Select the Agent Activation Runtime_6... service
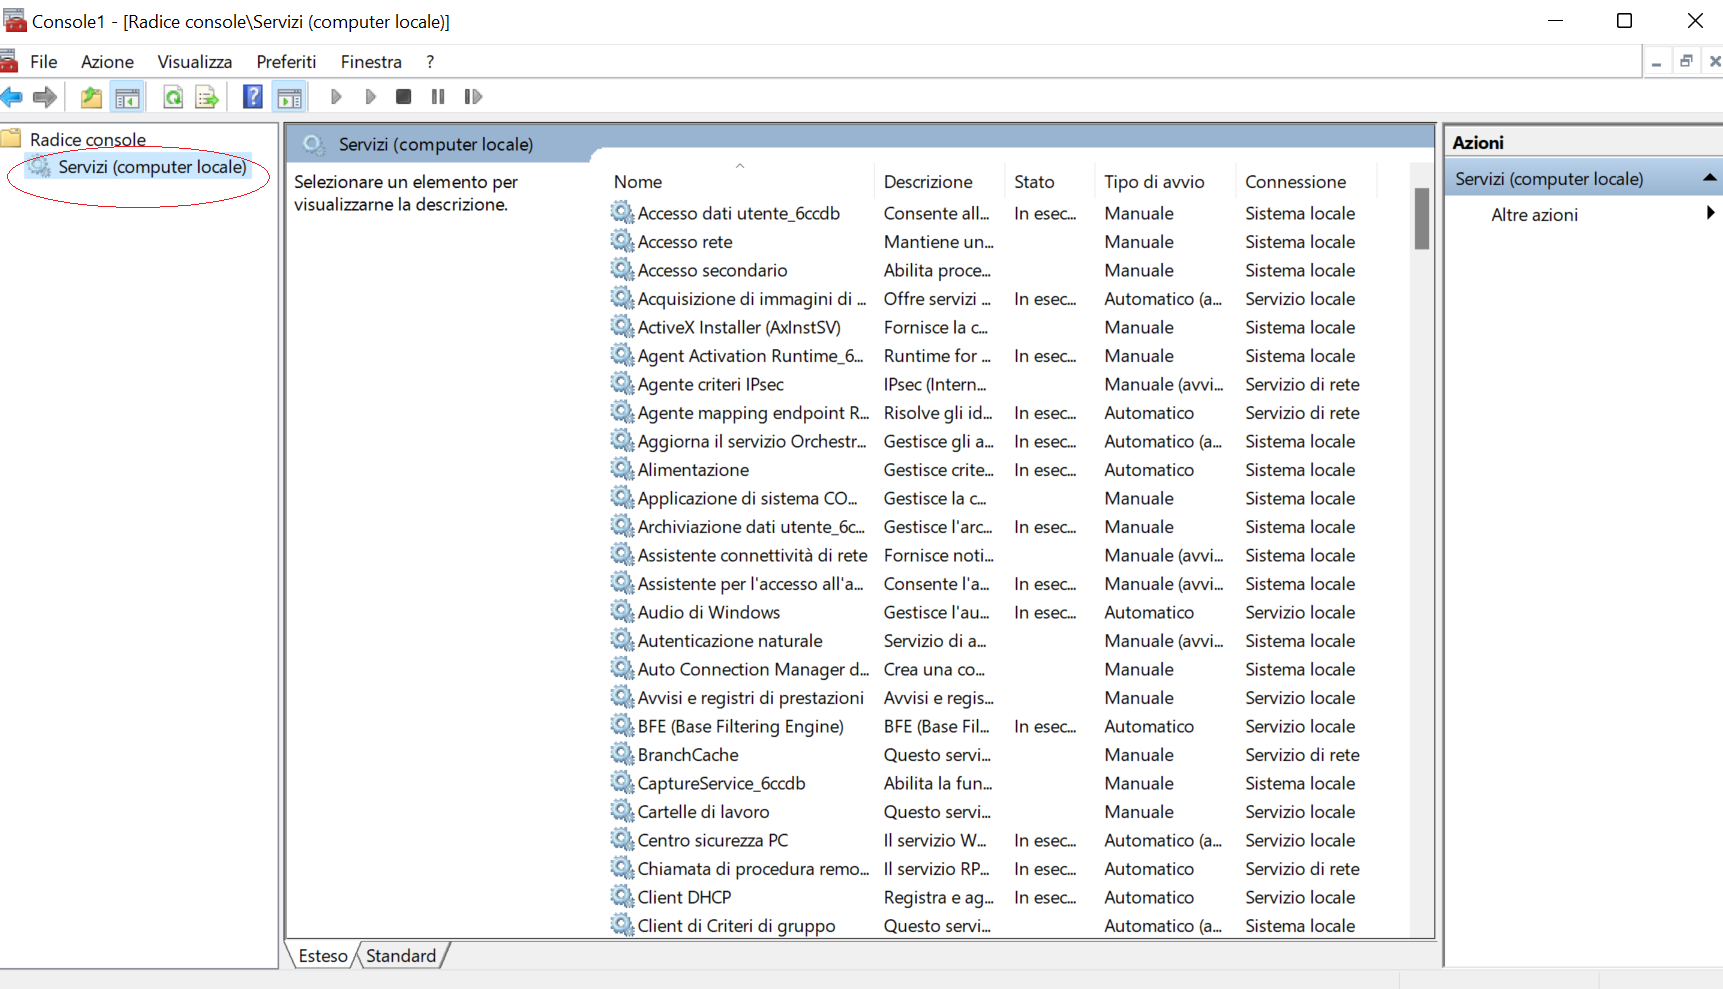 tap(751, 355)
